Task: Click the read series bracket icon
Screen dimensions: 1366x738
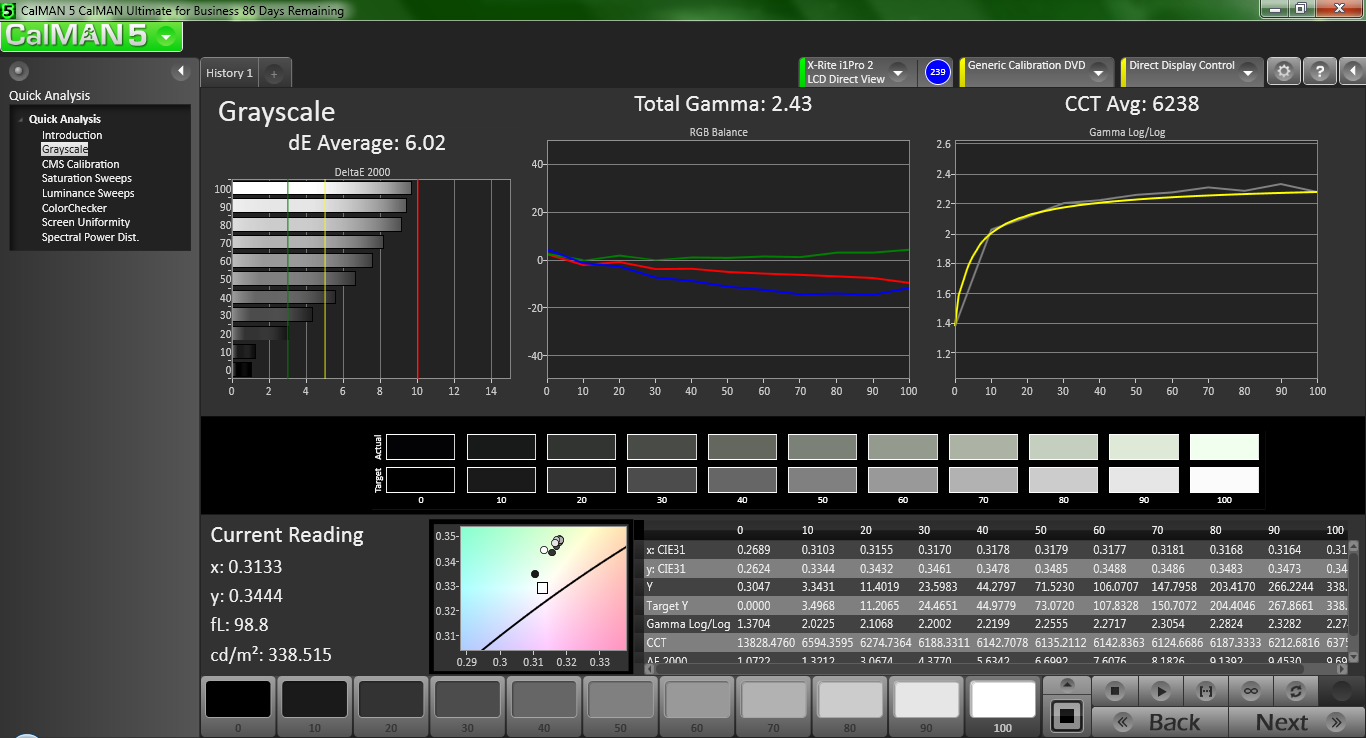Action: 1205,691
